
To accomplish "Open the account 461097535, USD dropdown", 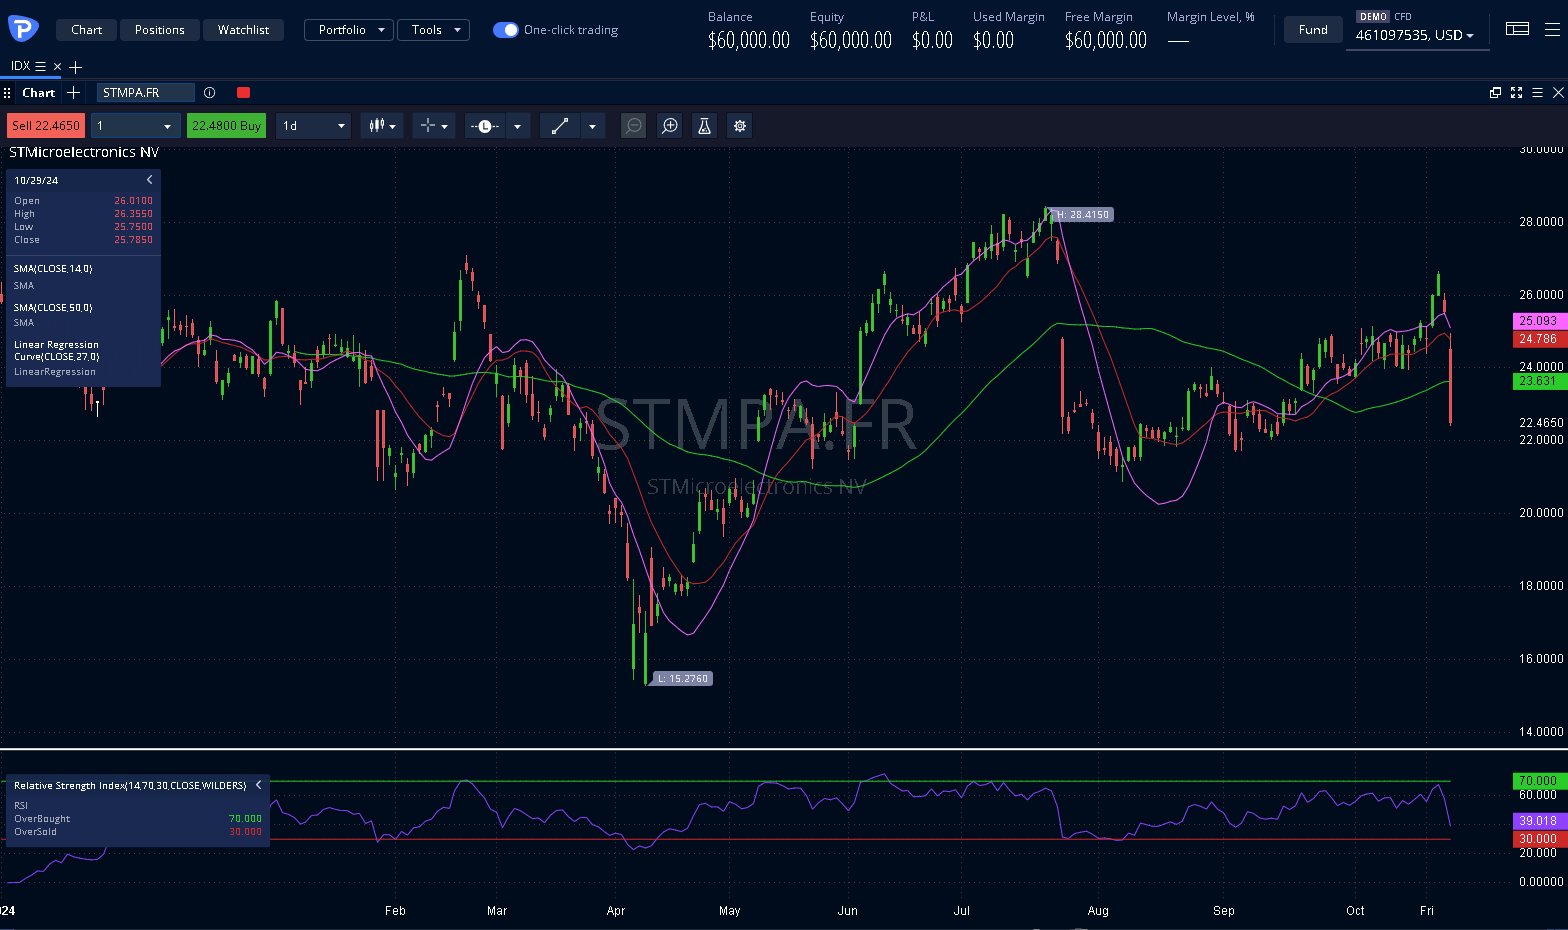I will coord(1415,35).
